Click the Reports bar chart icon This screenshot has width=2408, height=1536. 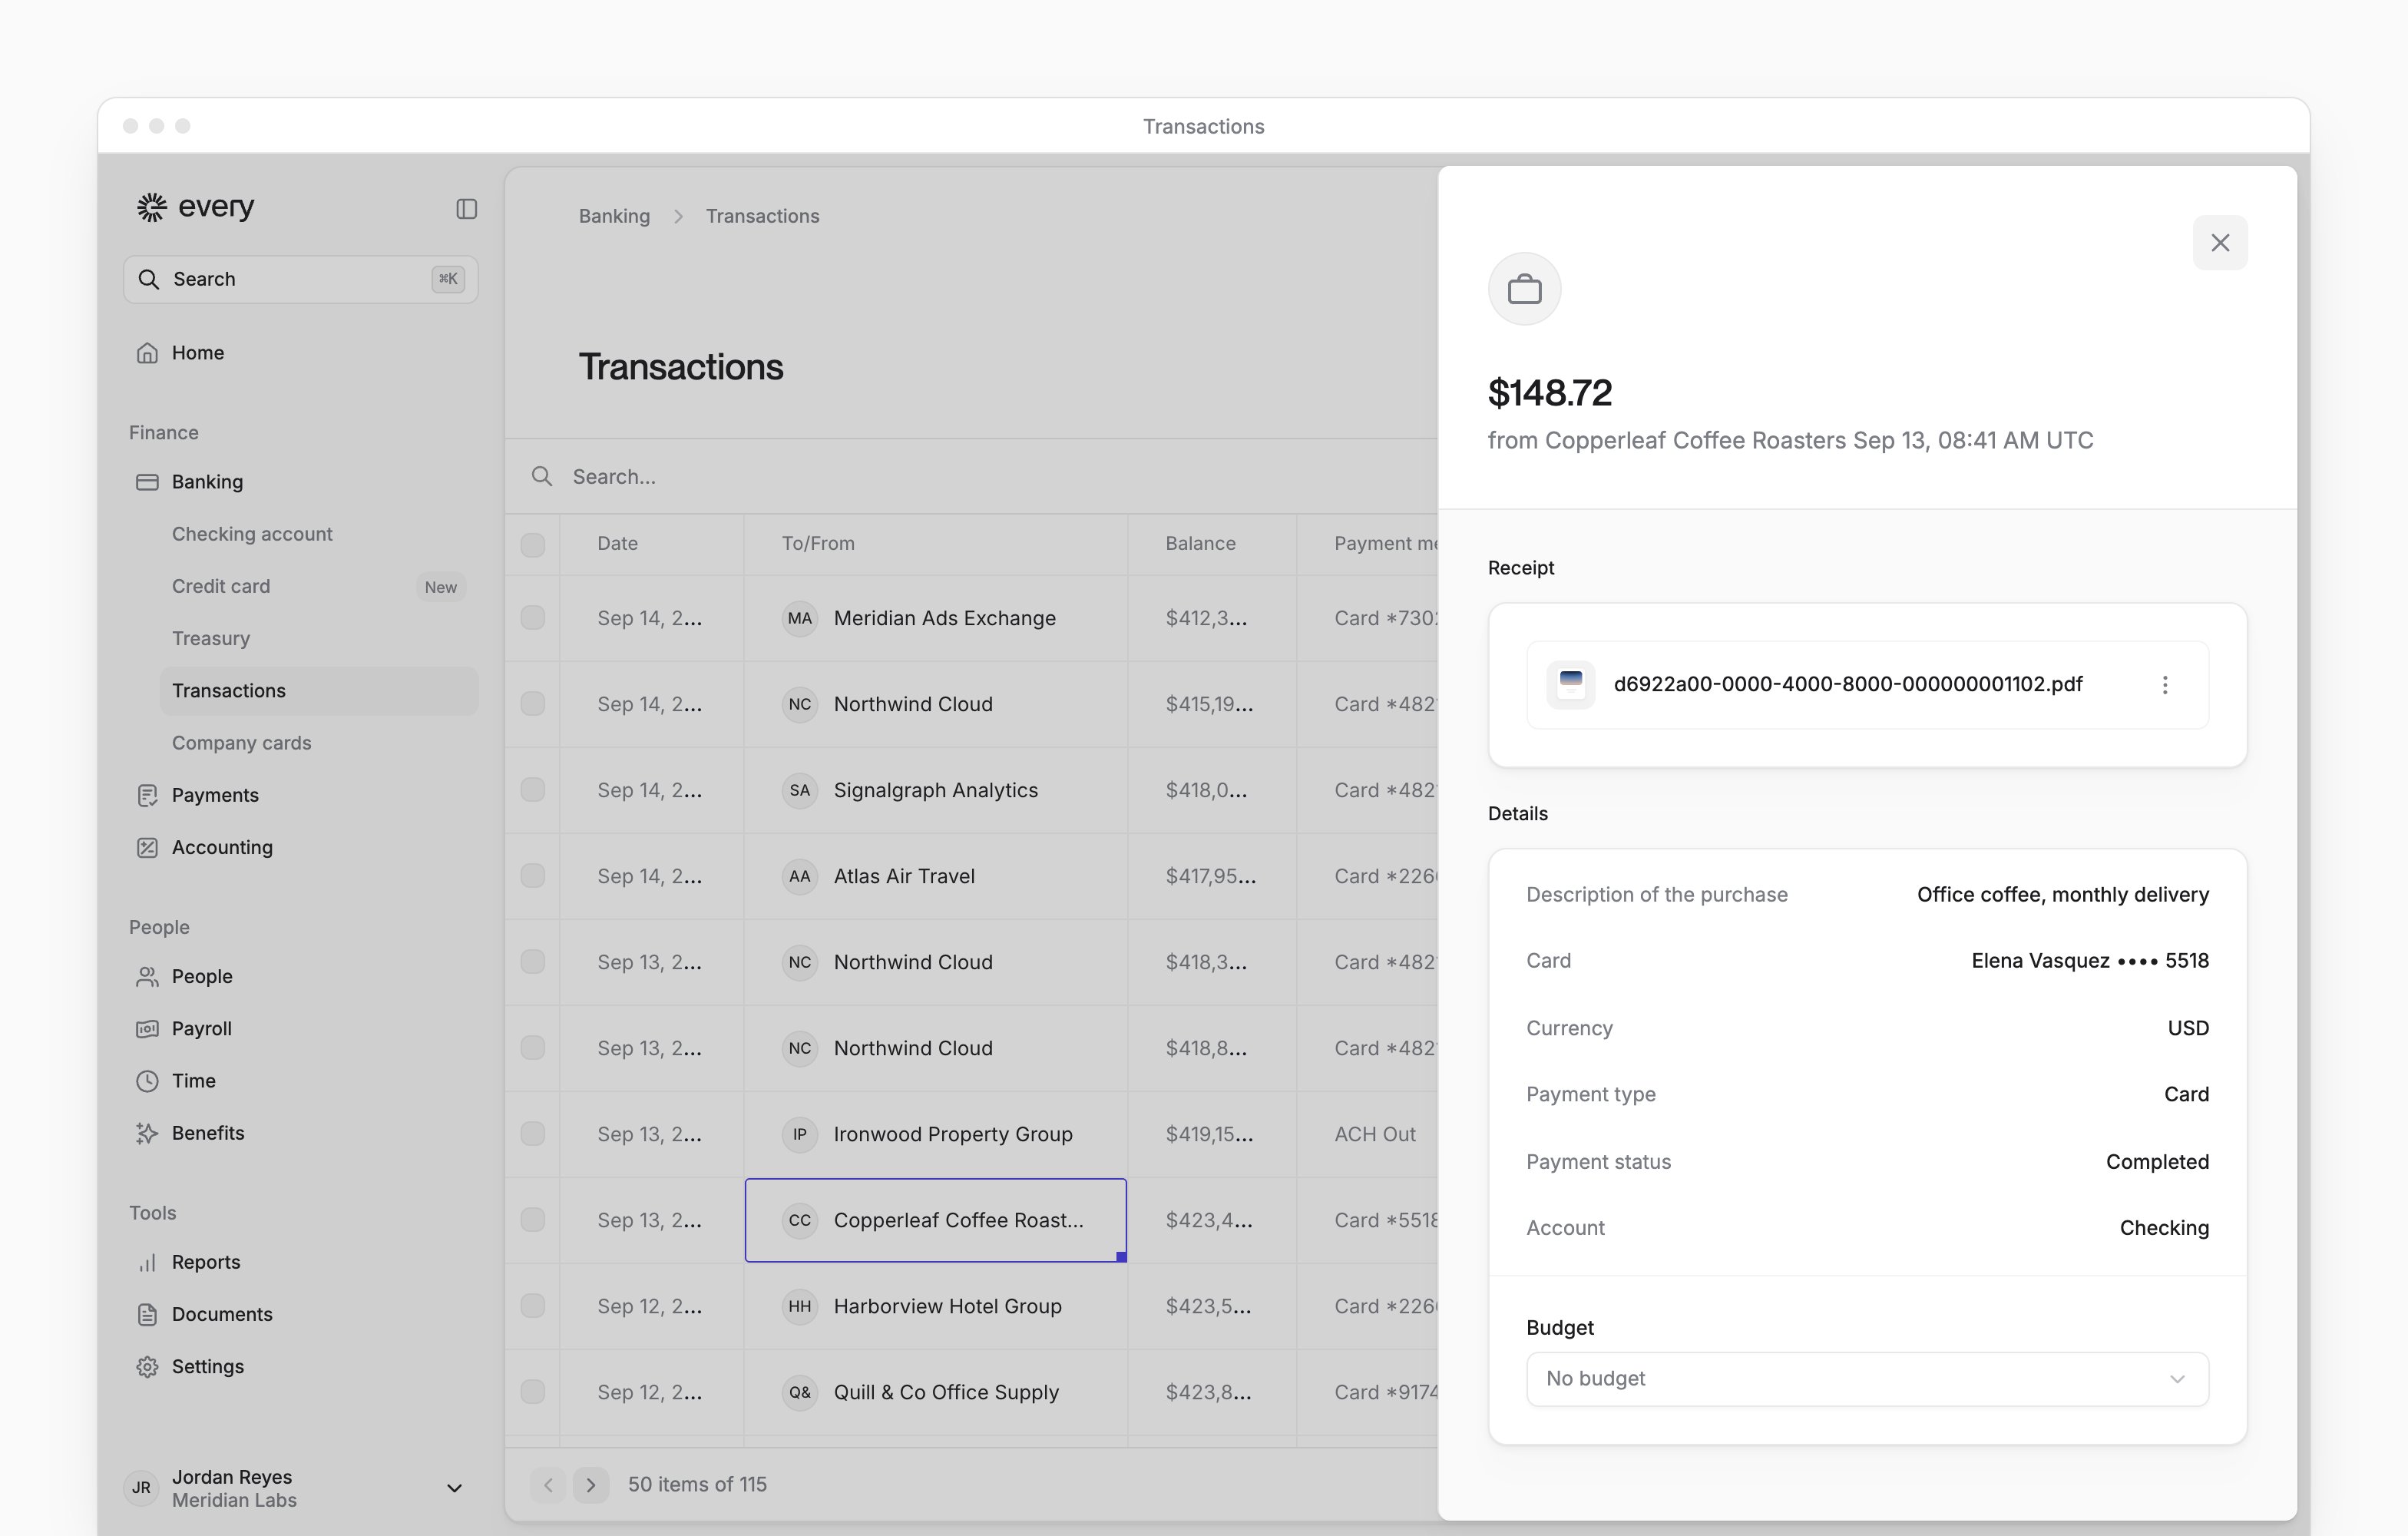tap(147, 1262)
